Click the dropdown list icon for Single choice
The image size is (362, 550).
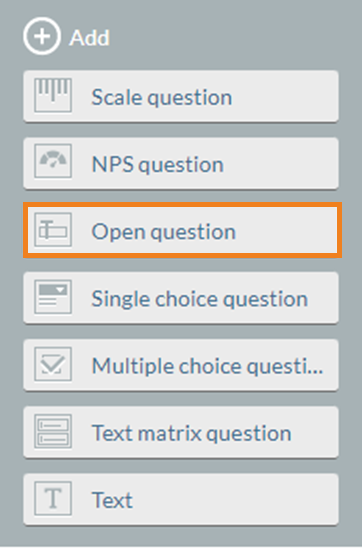pos(53,297)
